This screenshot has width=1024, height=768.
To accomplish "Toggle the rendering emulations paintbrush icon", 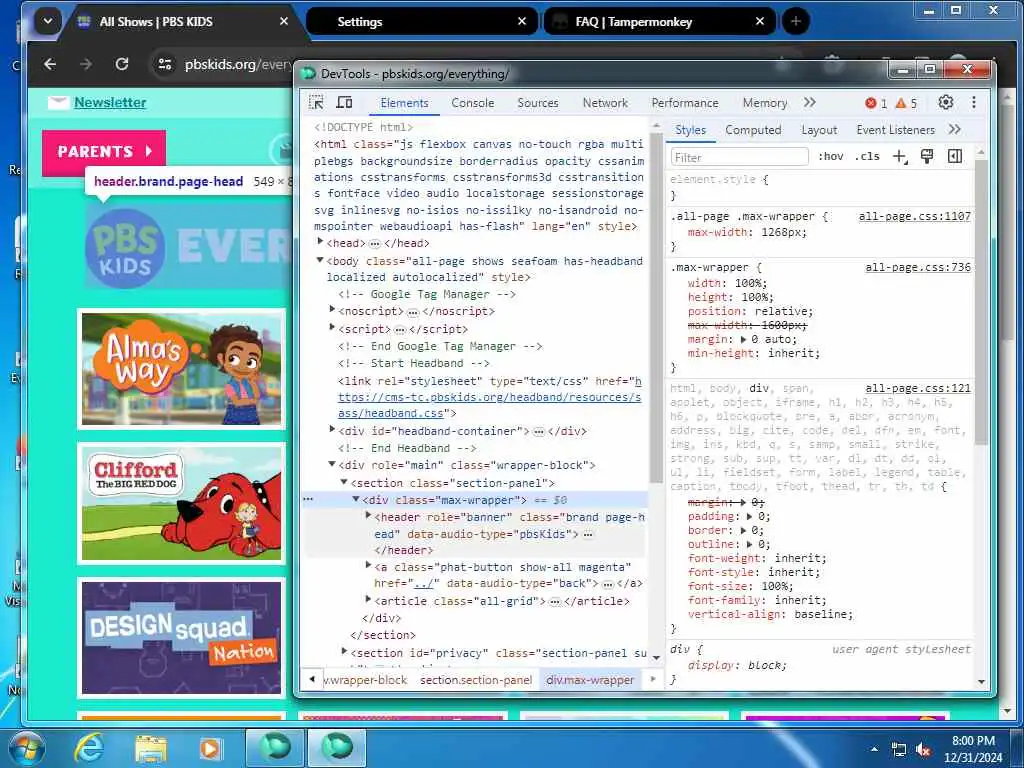I will (927, 157).
